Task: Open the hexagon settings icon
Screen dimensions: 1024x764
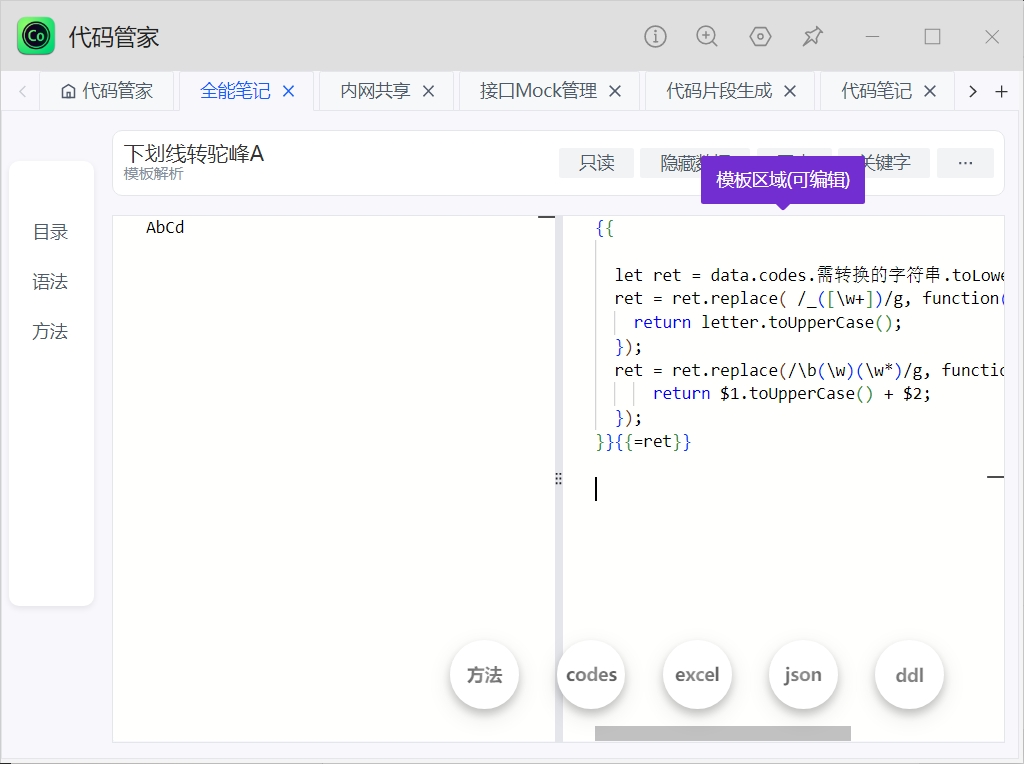Action: point(760,36)
